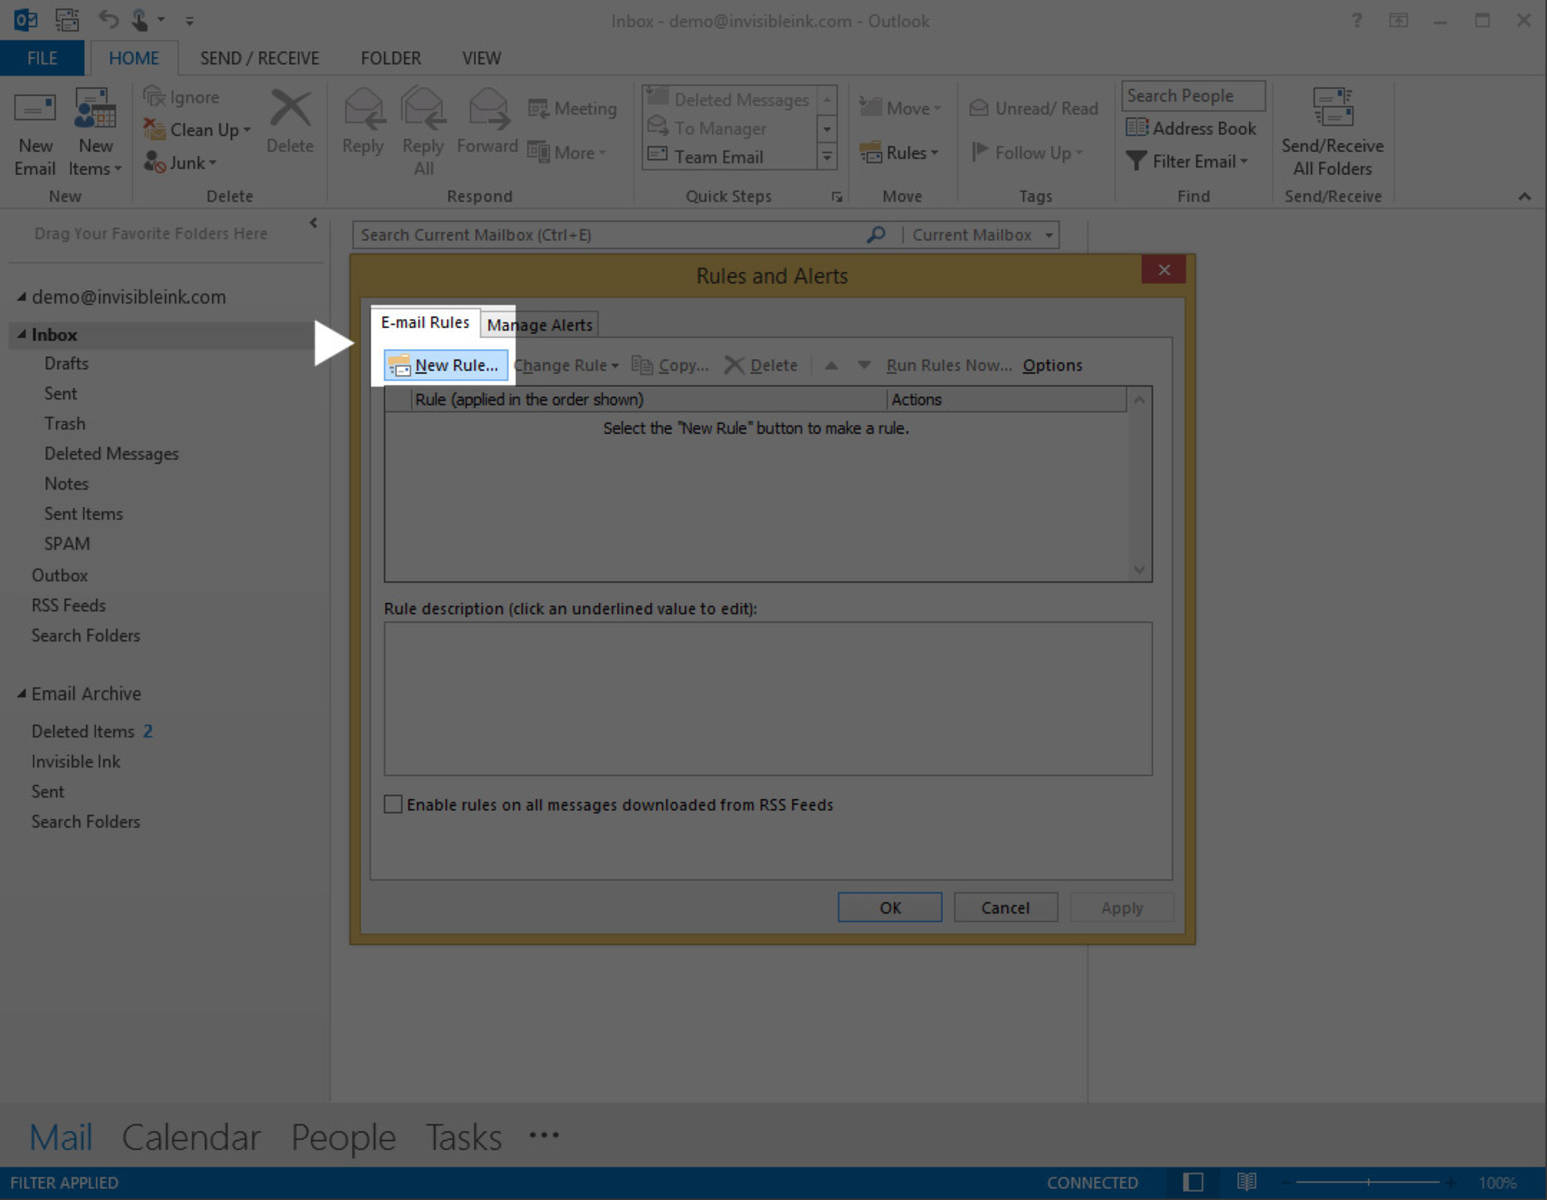Select the SPAM folder

[67, 543]
